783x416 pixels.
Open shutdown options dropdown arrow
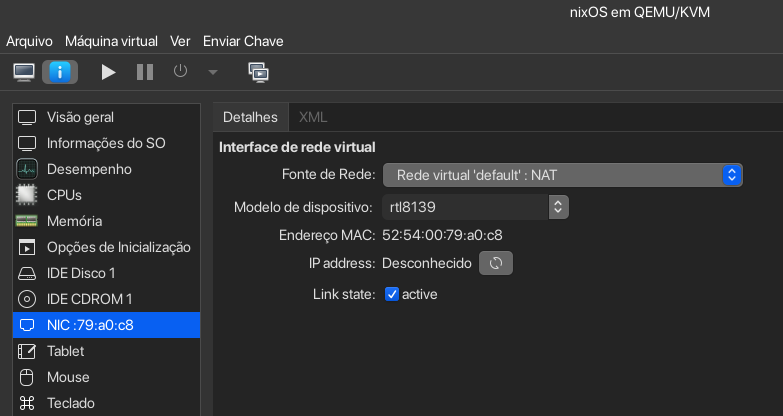213,72
